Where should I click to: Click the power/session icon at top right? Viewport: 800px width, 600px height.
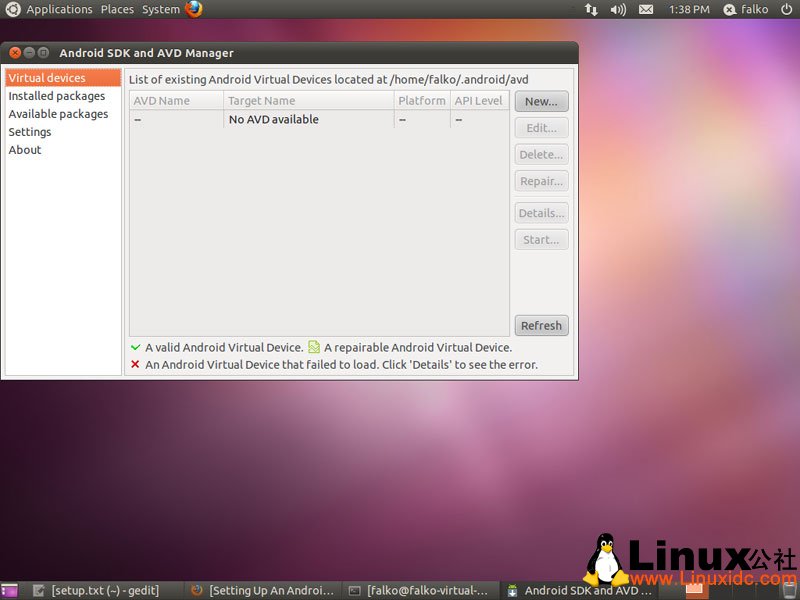point(786,9)
